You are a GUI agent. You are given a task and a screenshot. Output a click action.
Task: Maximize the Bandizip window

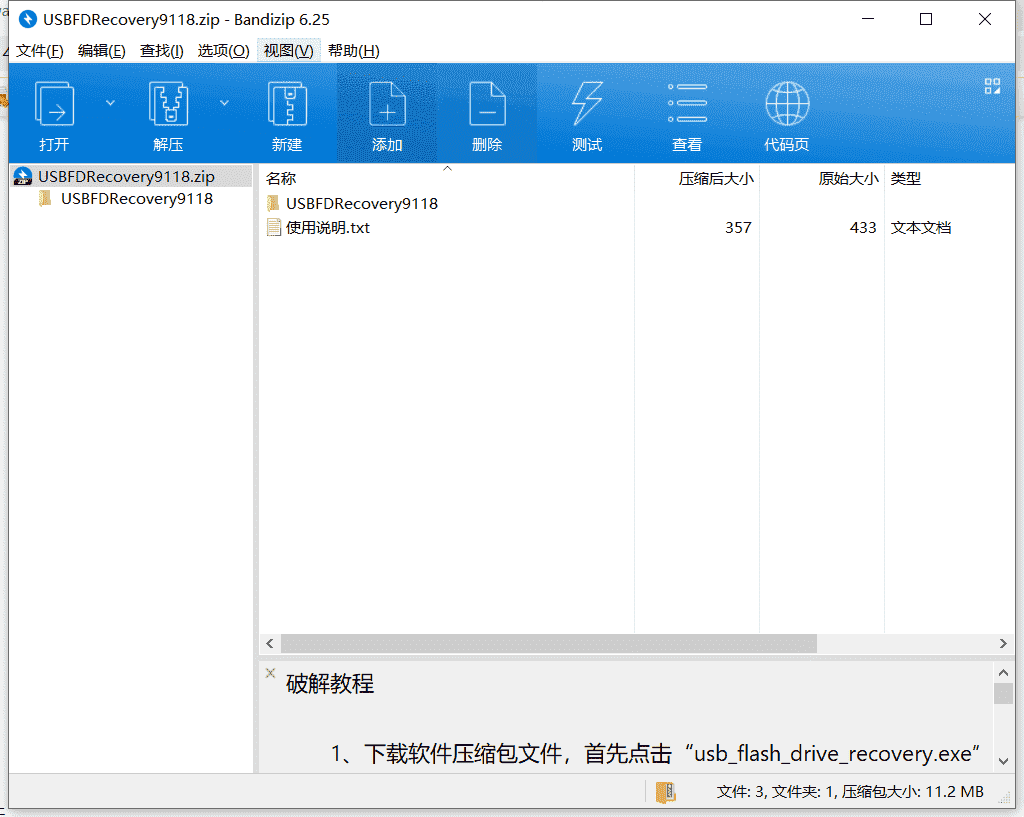tap(926, 20)
